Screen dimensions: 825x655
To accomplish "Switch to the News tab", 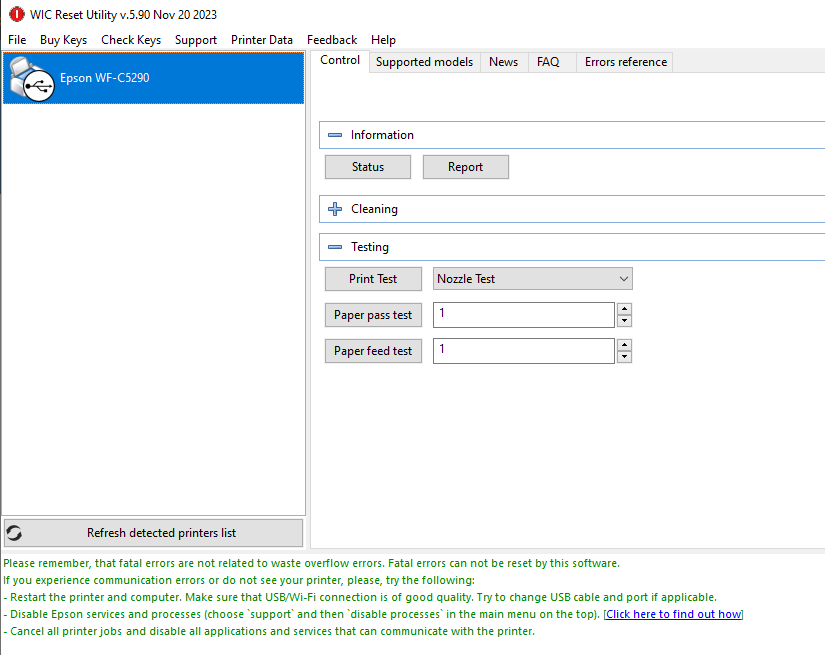I will point(504,62).
